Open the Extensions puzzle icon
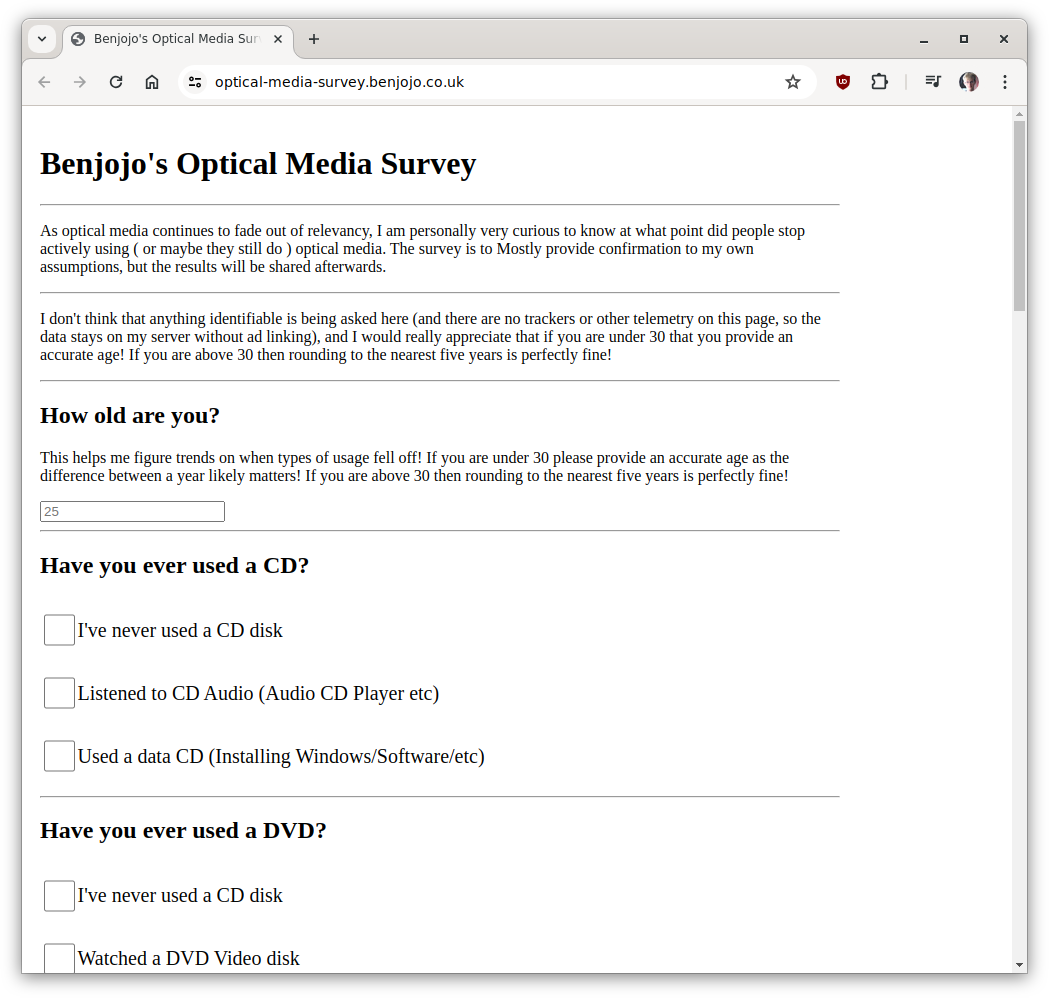The height and width of the screenshot is (998, 1049). tap(879, 82)
